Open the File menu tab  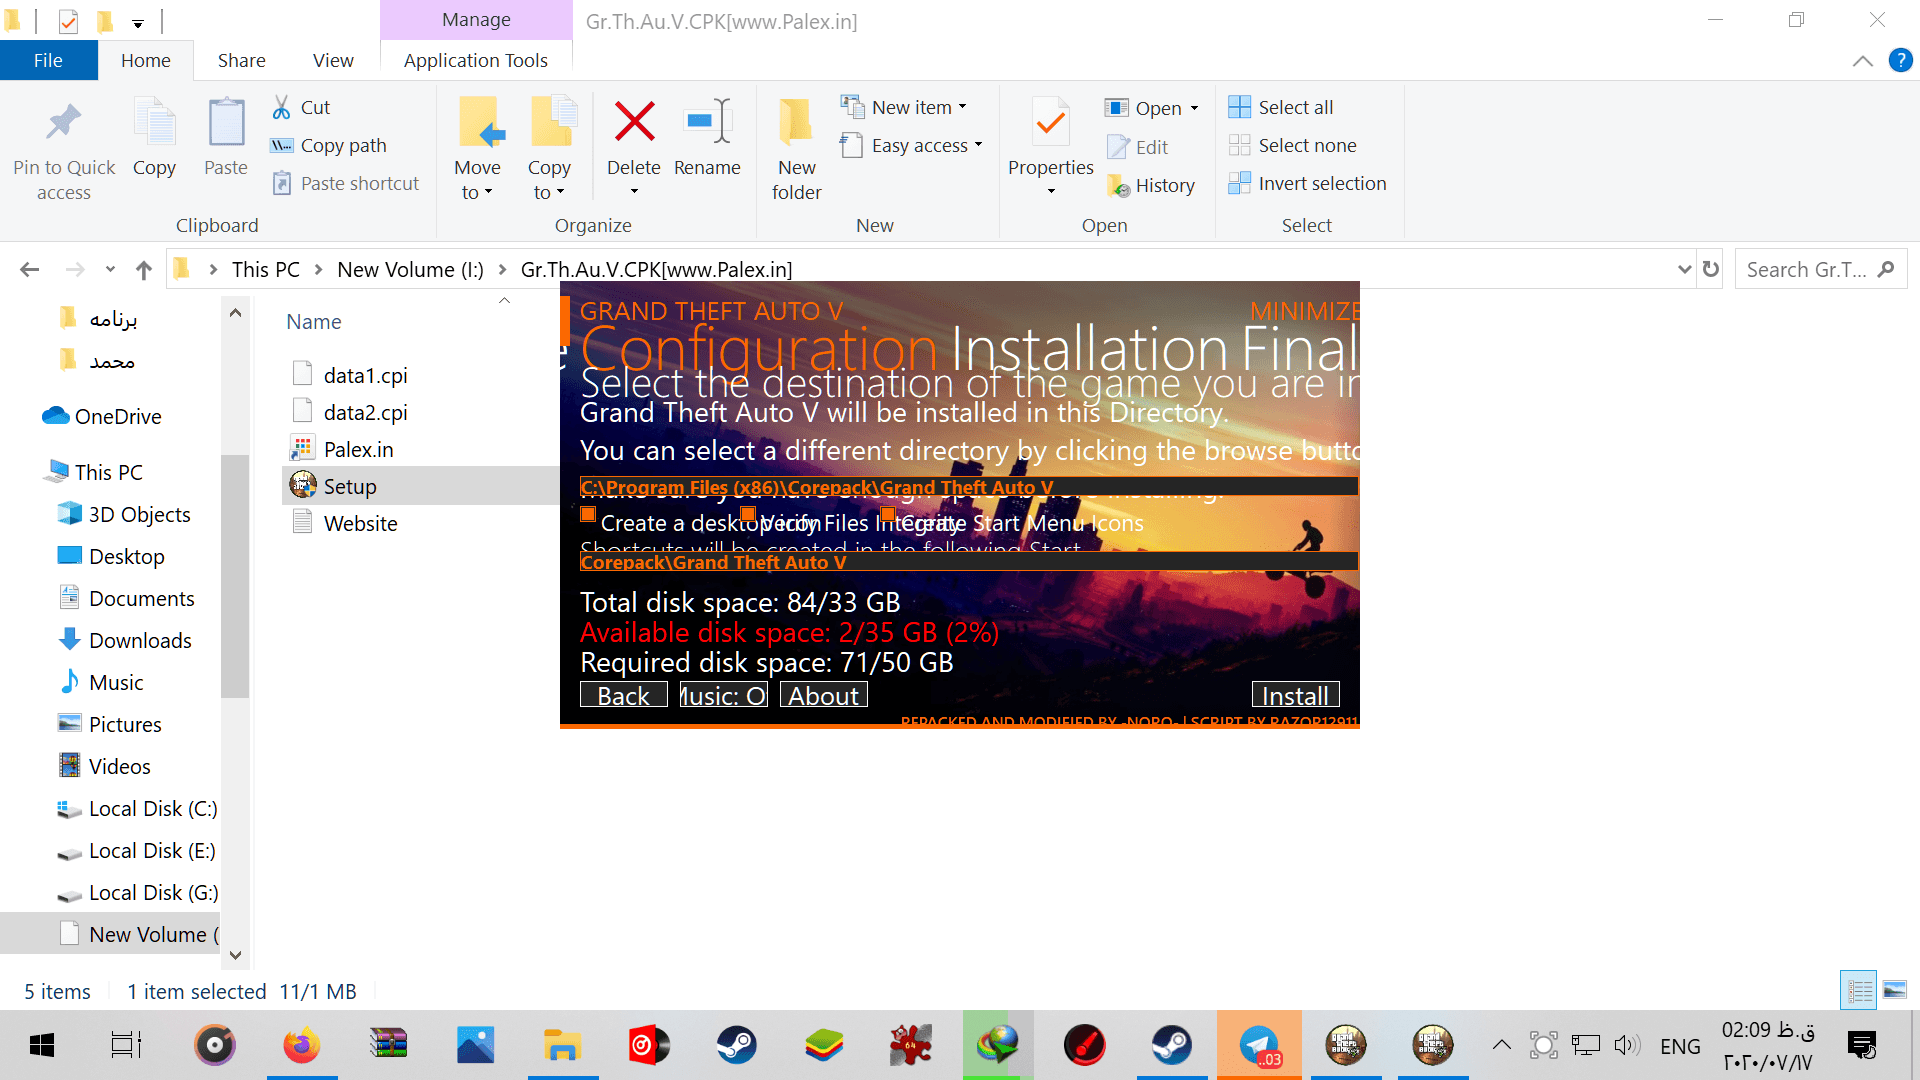tap(48, 60)
